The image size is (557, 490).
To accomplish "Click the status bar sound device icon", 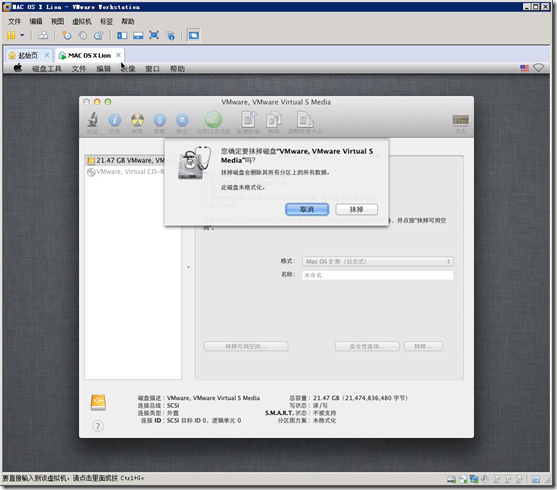I will click(485, 479).
